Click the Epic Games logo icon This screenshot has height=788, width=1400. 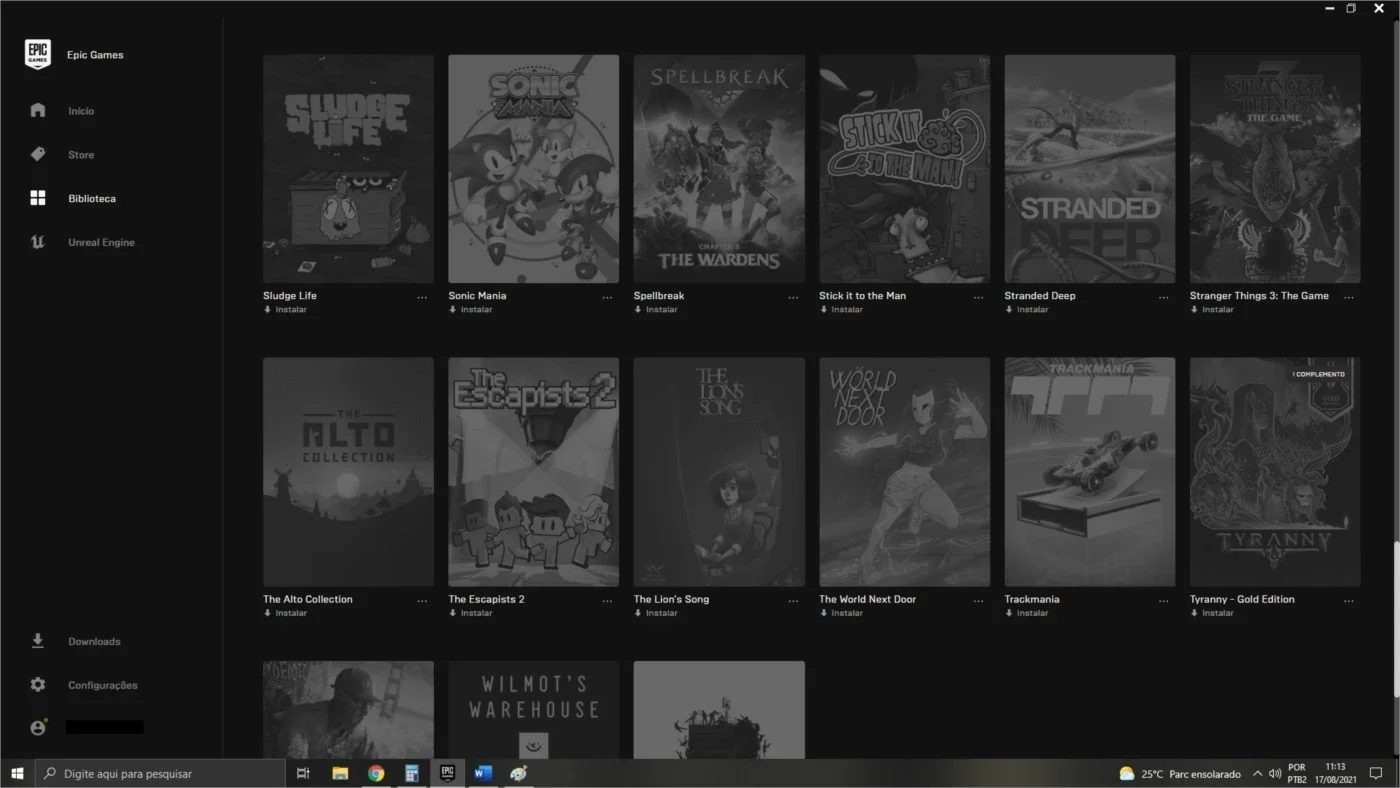coord(38,54)
